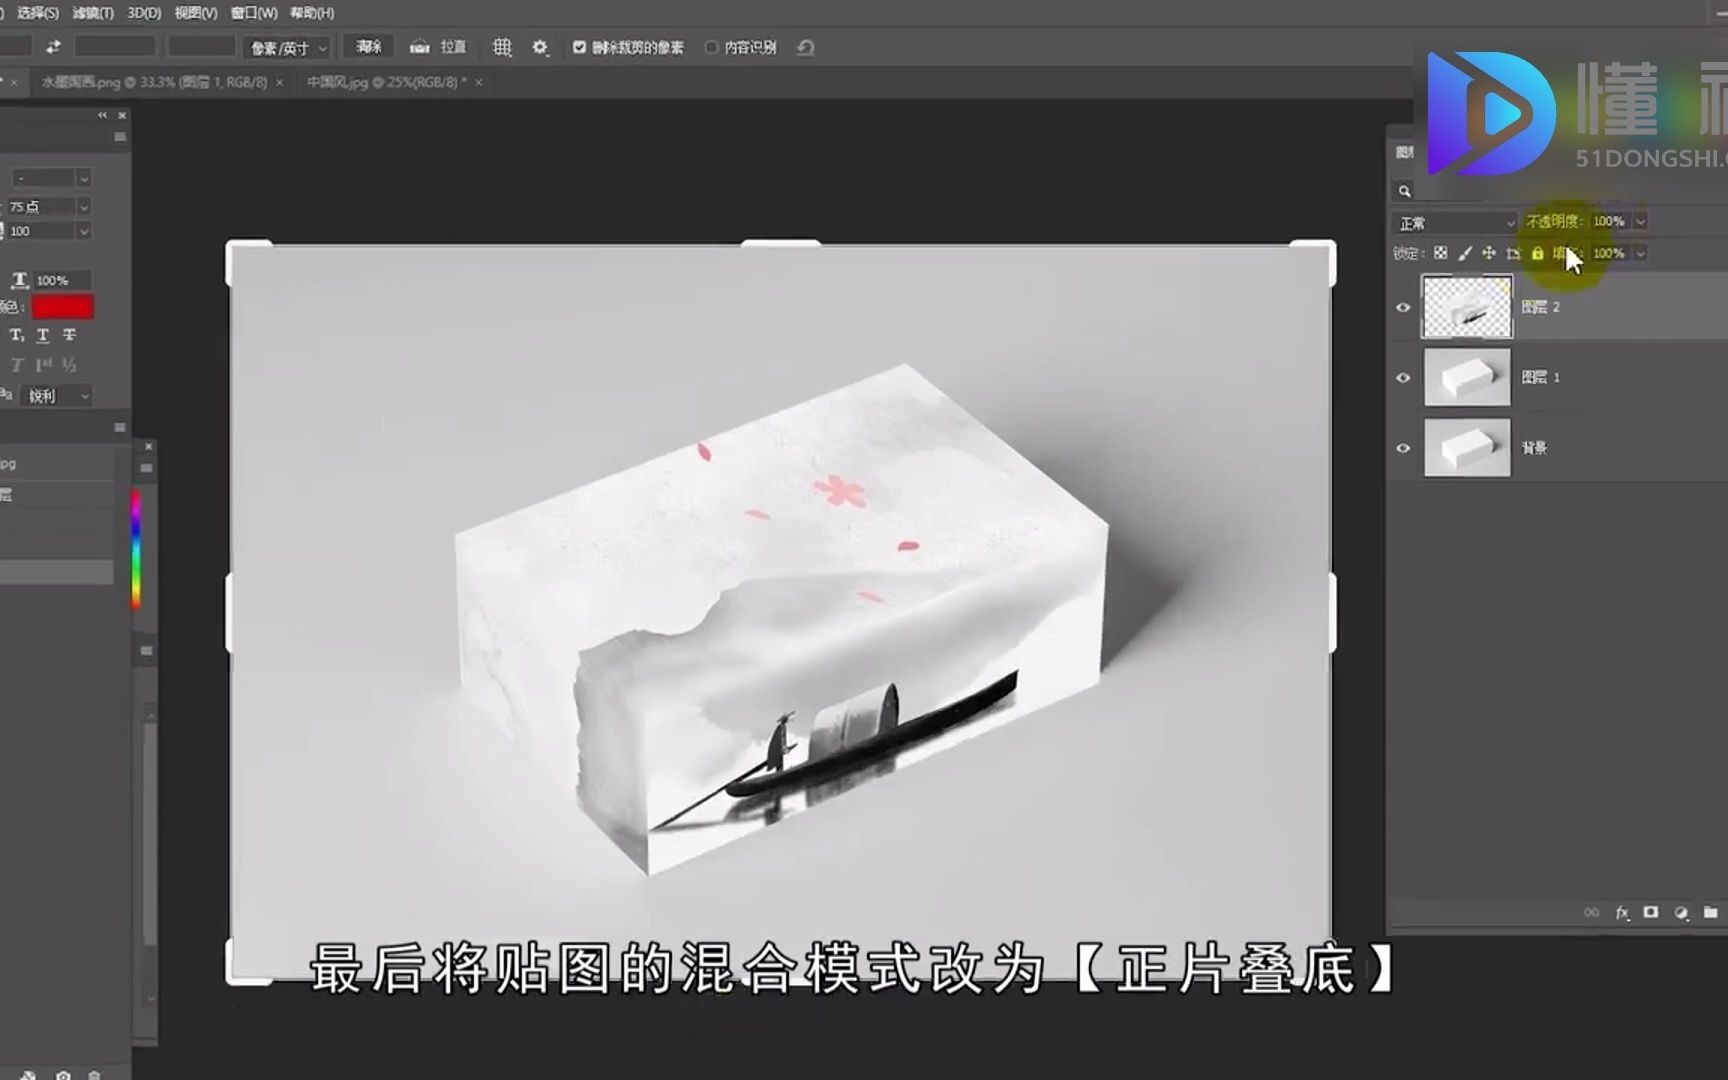Enable 内容识别 content-aware checkbox
This screenshot has height=1080, width=1728.
pyautogui.click(x=711, y=47)
